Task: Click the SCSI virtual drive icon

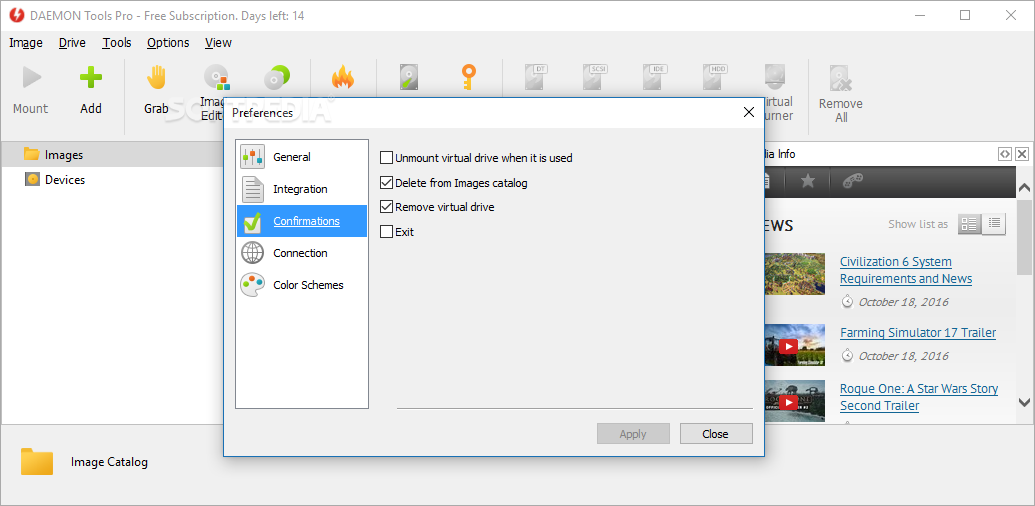Action: pos(595,77)
